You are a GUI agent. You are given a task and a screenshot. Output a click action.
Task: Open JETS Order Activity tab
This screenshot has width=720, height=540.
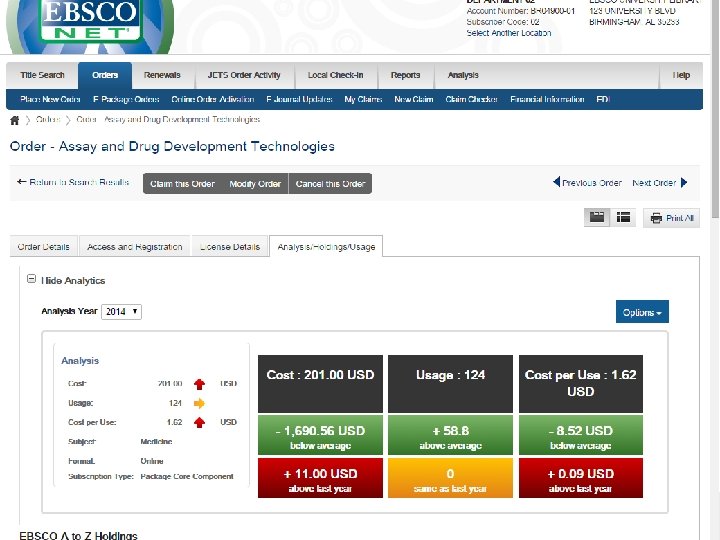pyautogui.click(x=244, y=75)
